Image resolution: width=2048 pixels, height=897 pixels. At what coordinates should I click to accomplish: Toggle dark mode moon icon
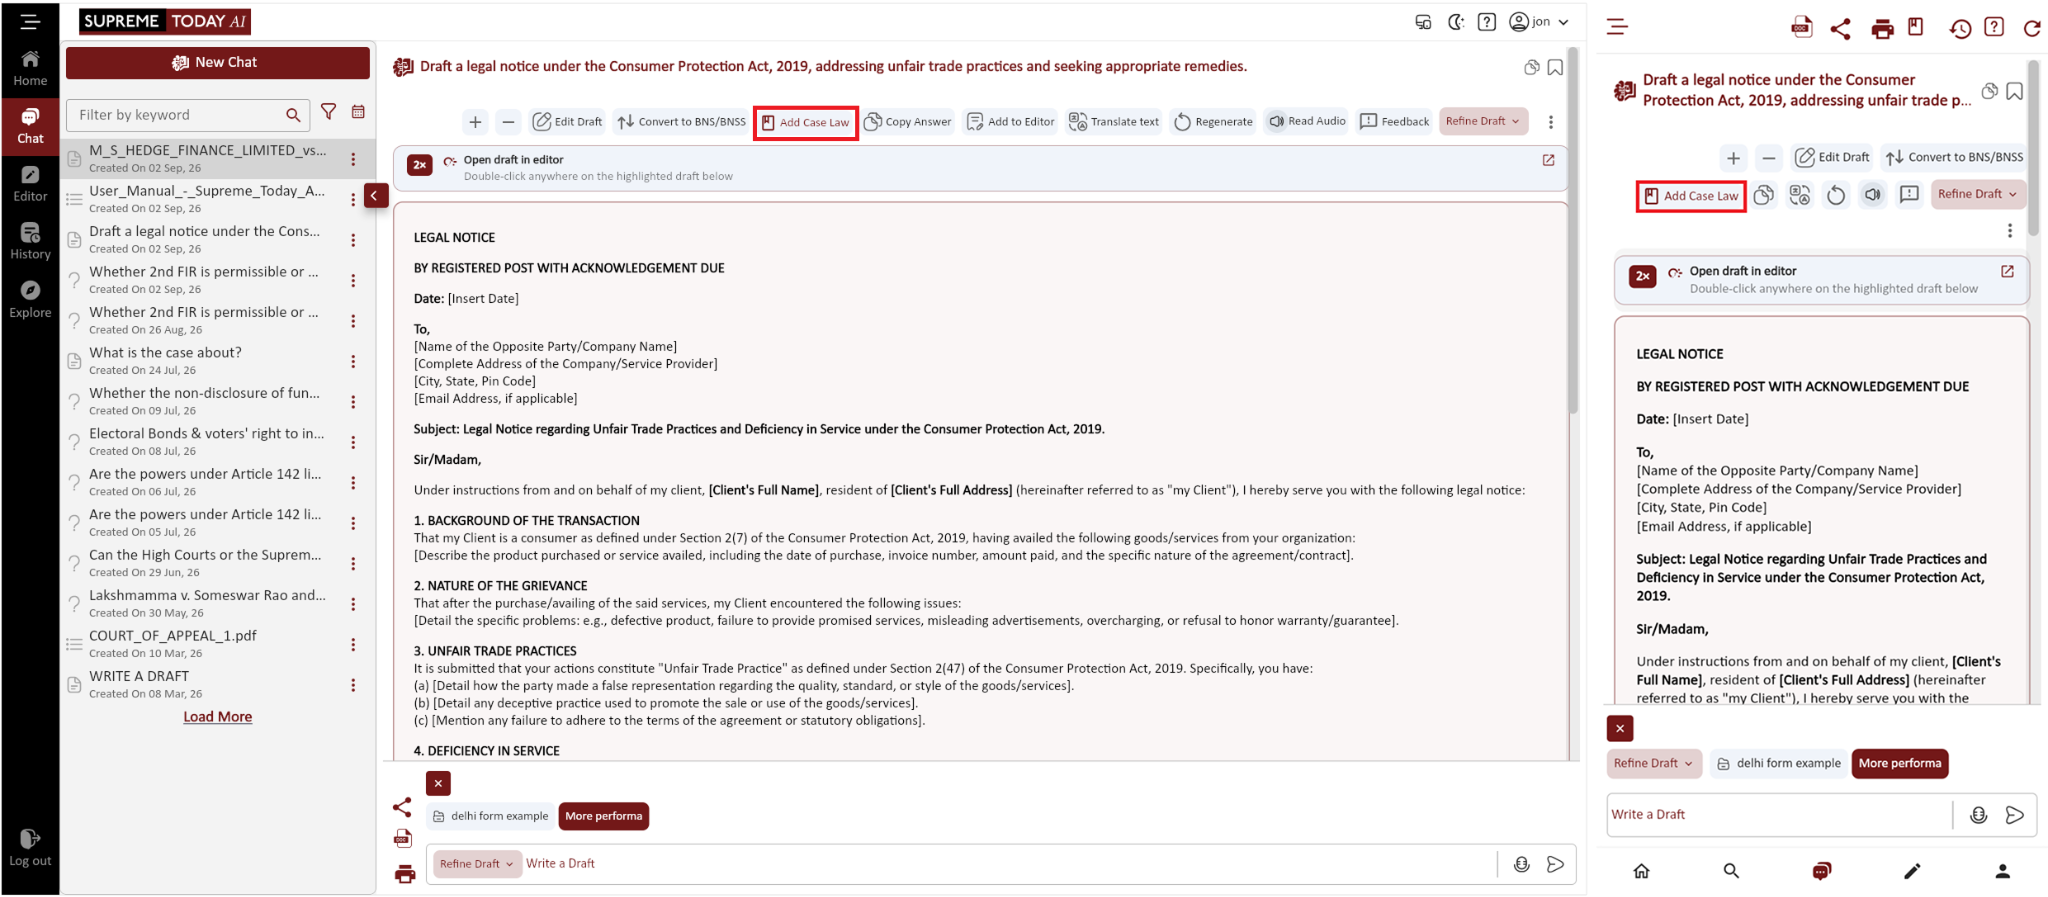click(x=1455, y=22)
